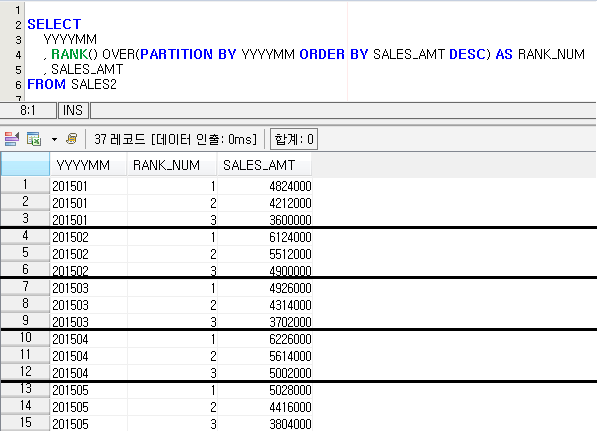The width and height of the screenshot is (597, 431).
Task: Click SALES_AMT cell 4926000
Action: (265, 288)
